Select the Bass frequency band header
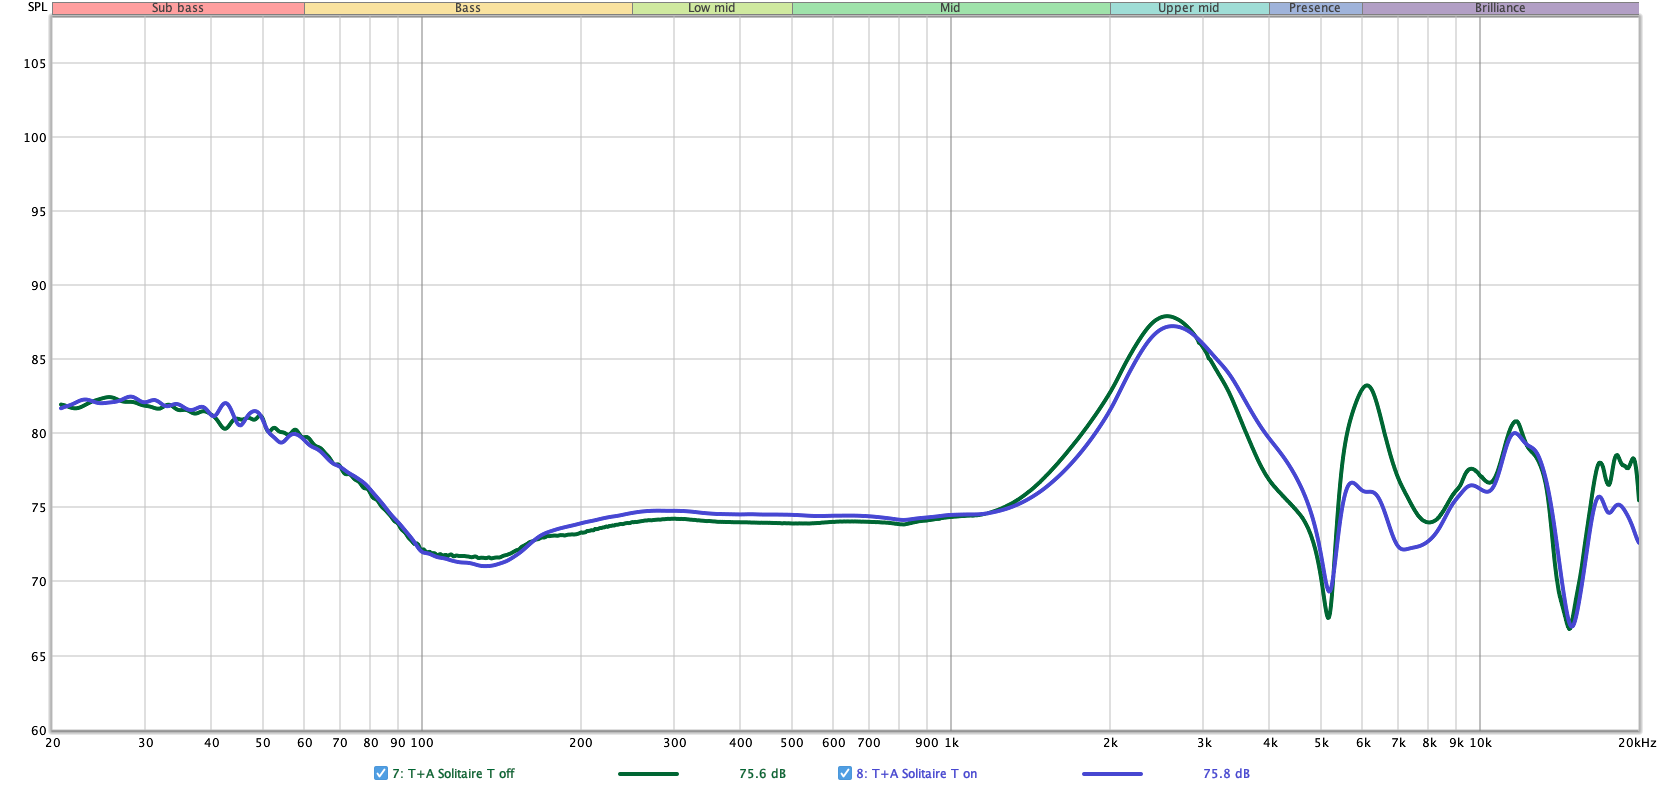1665x790 pixels. (x=468, y=8)
